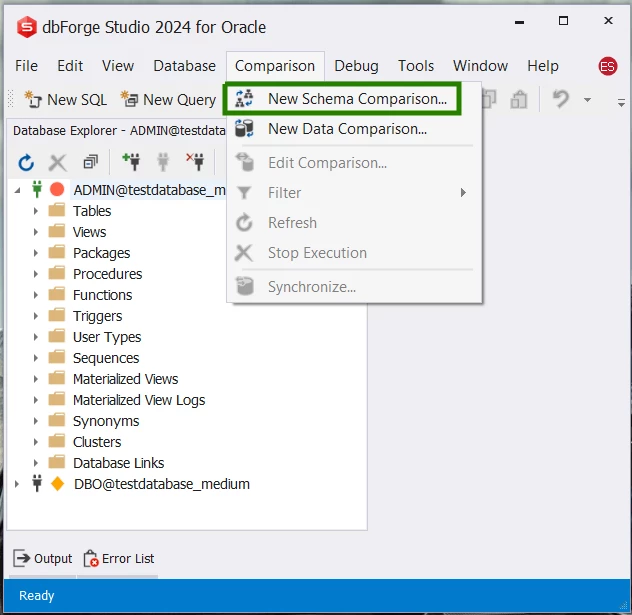Open the Debug menu
632x615 pixels.
click(x=356, y=66)
